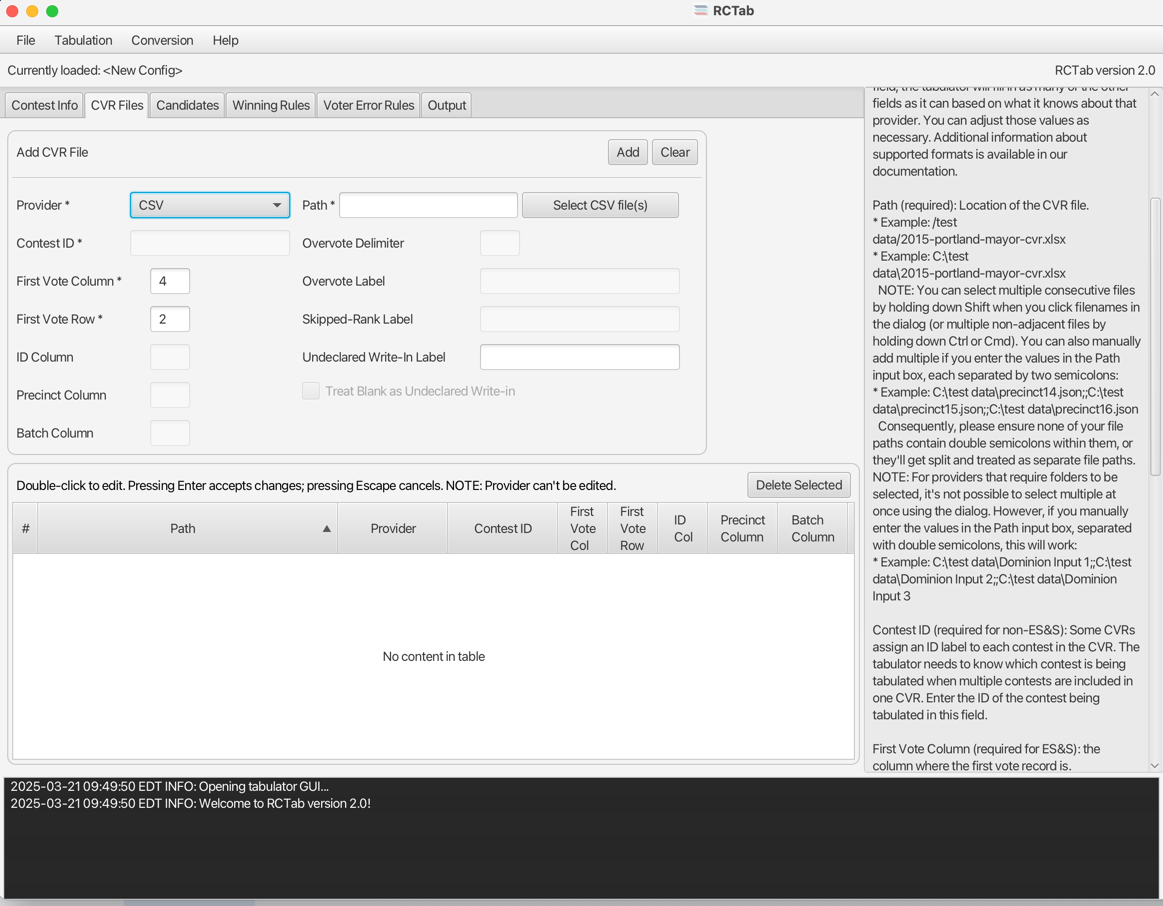Open the File menu
Viewport: 1163px width, 906px height.
[x=25, y=40]
